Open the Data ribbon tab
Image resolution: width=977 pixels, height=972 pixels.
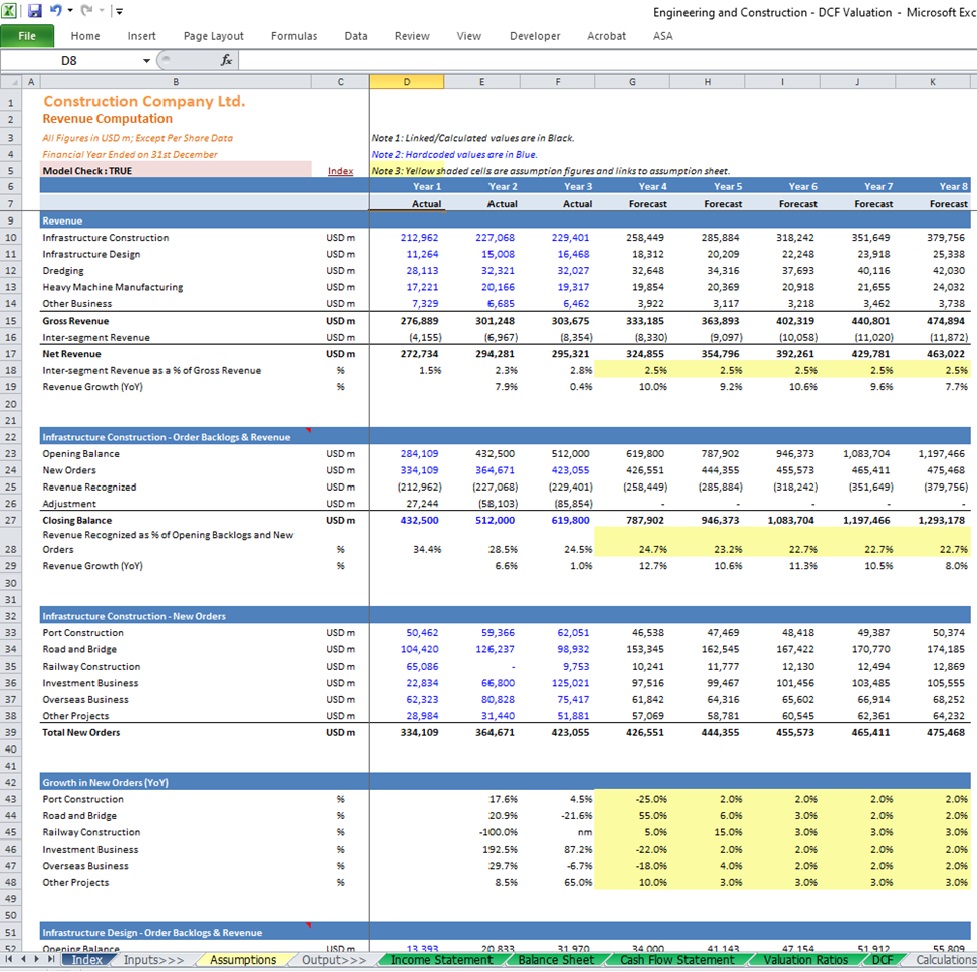[356, 36]
